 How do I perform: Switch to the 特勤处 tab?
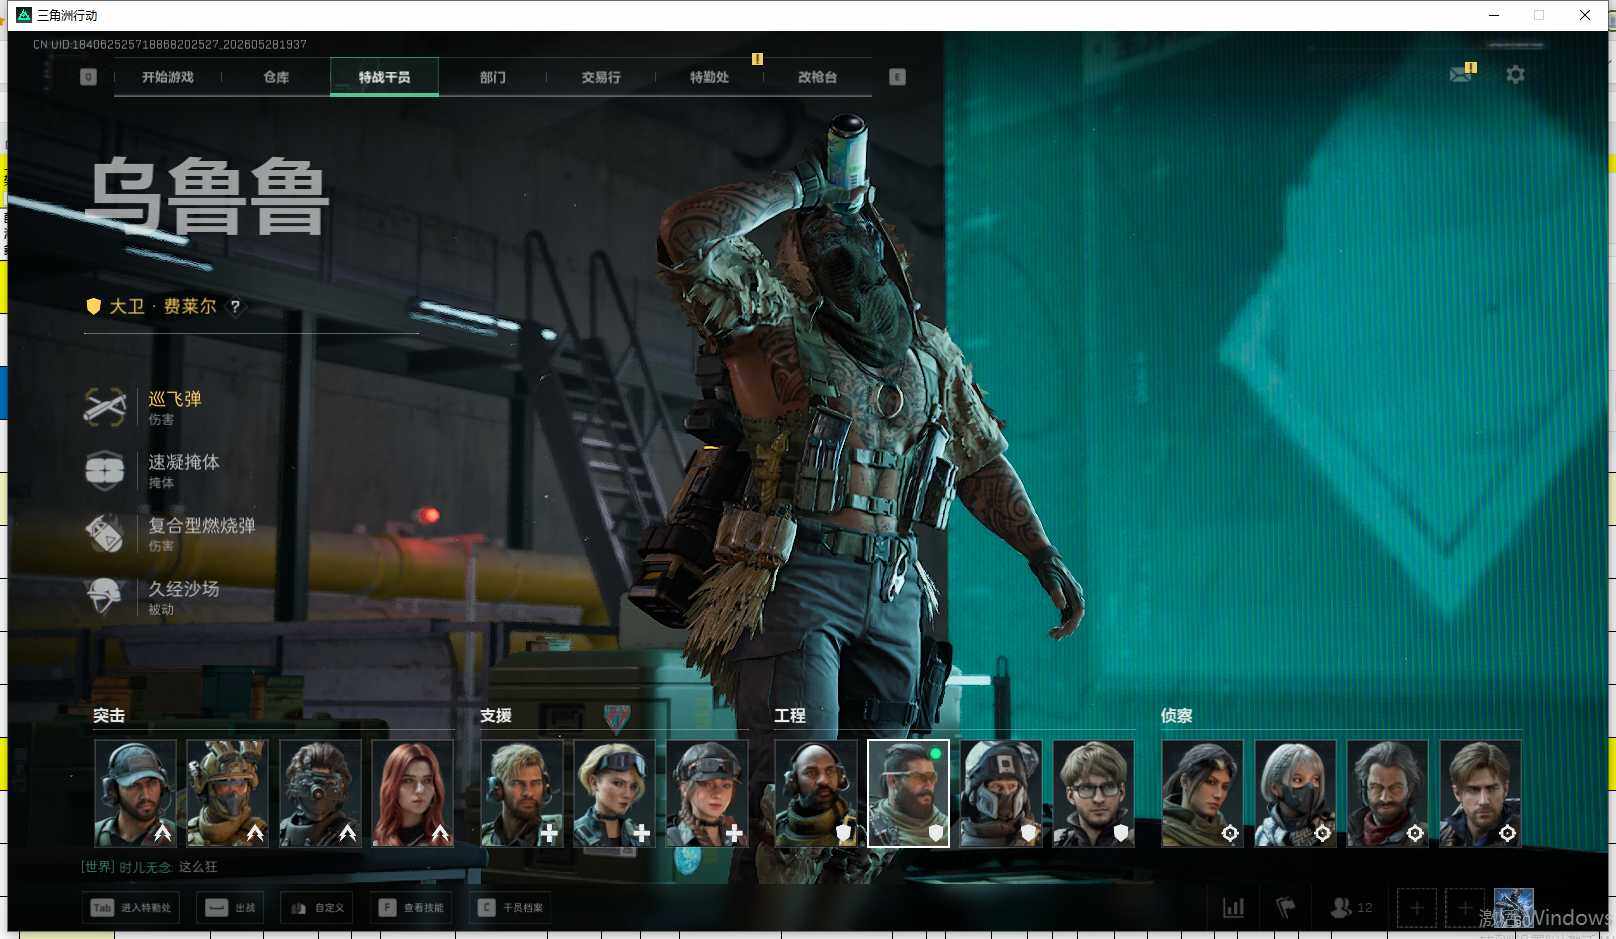click(x=709, y=77)
